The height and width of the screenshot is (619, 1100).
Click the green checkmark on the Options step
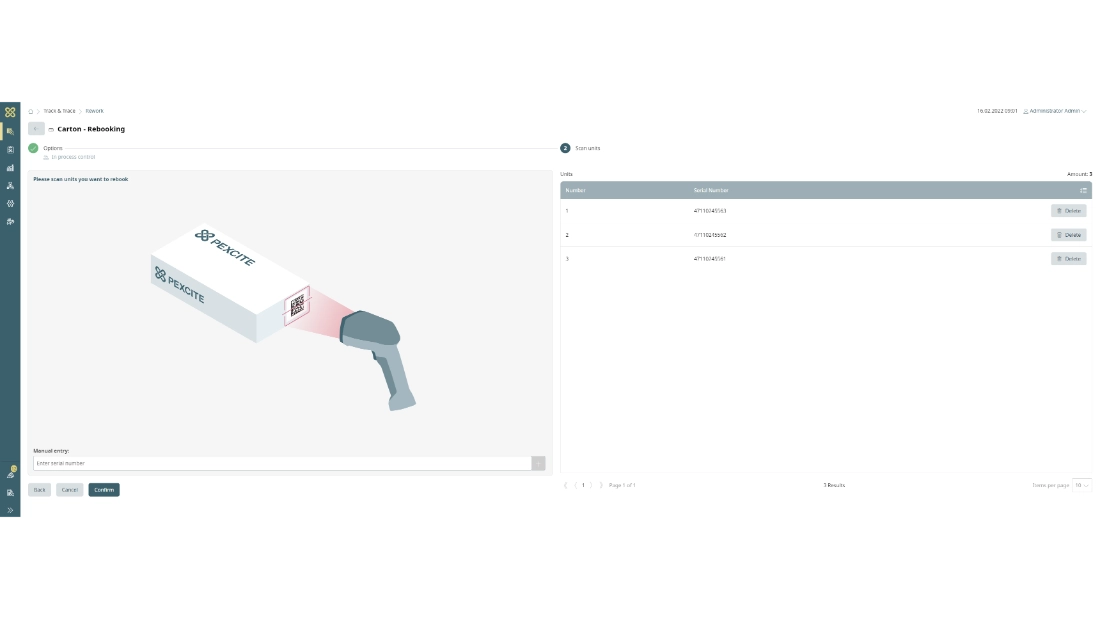pos(33,147)
